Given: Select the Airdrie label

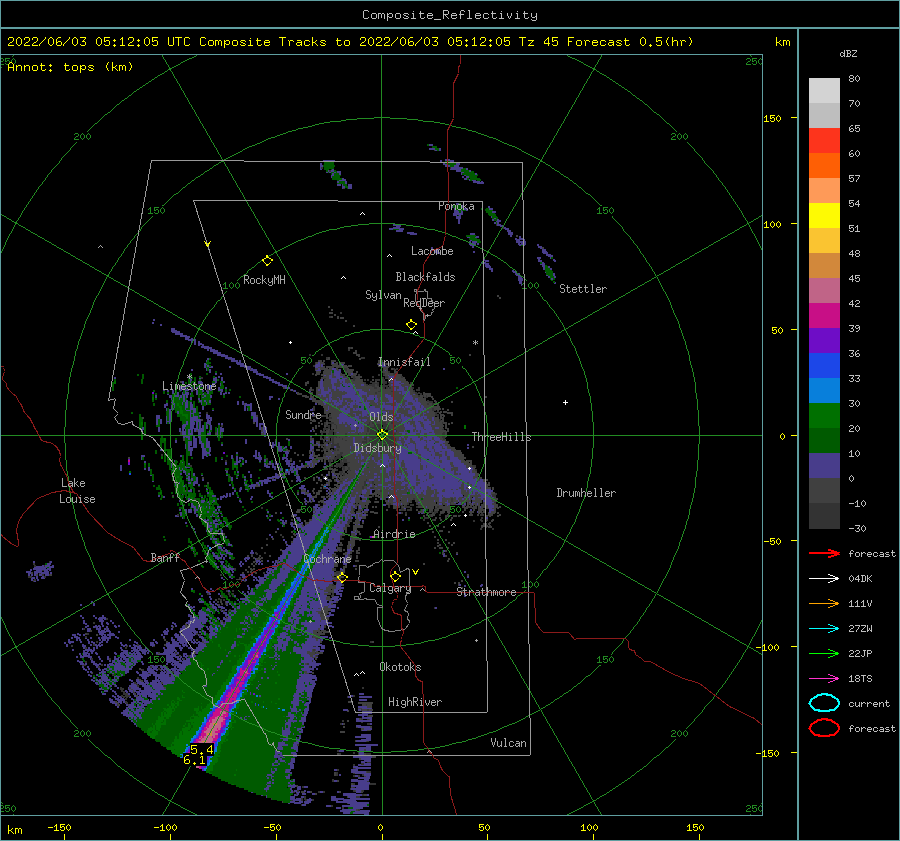Looking at the screenshot, I should (x=394, y=534).
